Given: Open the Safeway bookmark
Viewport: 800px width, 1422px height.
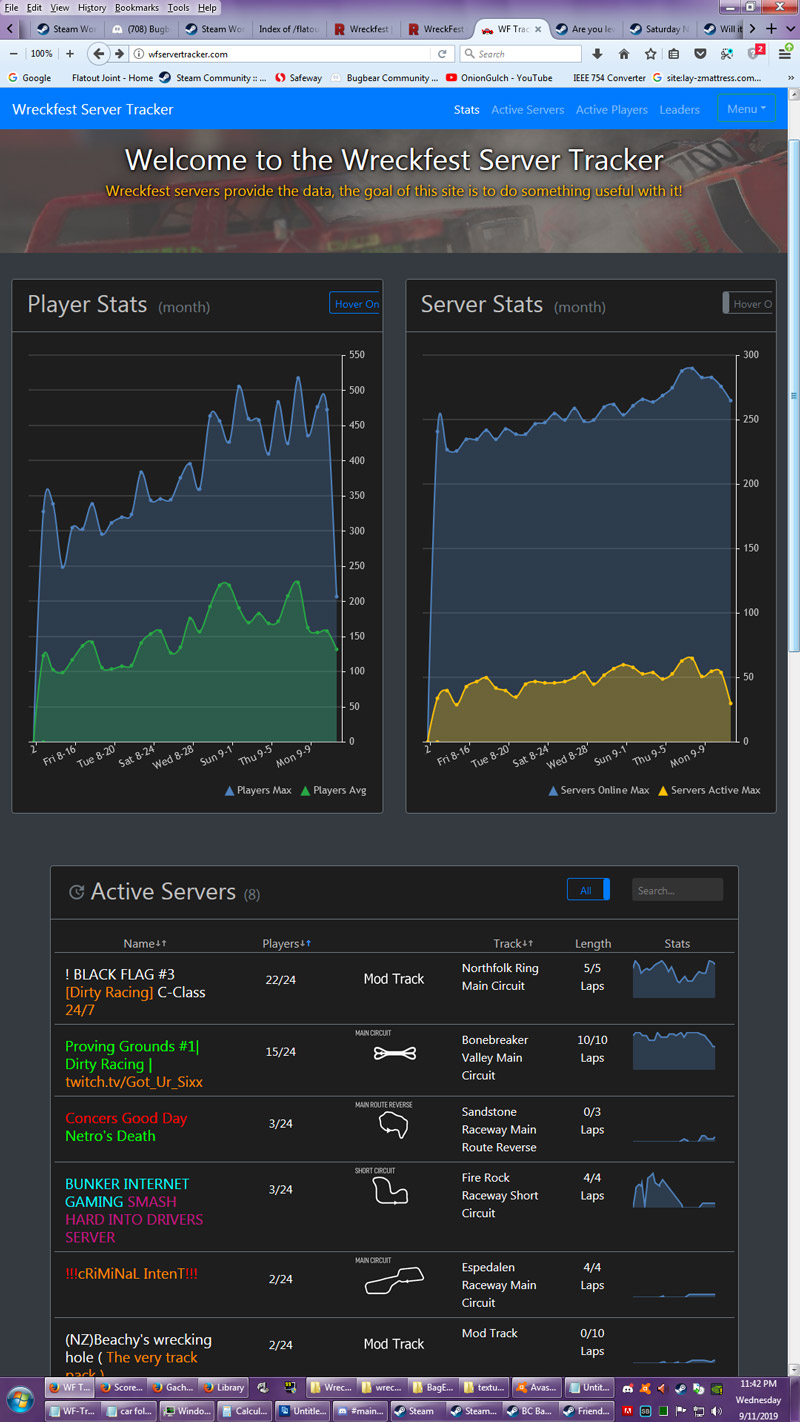Looking at the screenshot, I should click(299, 77).
